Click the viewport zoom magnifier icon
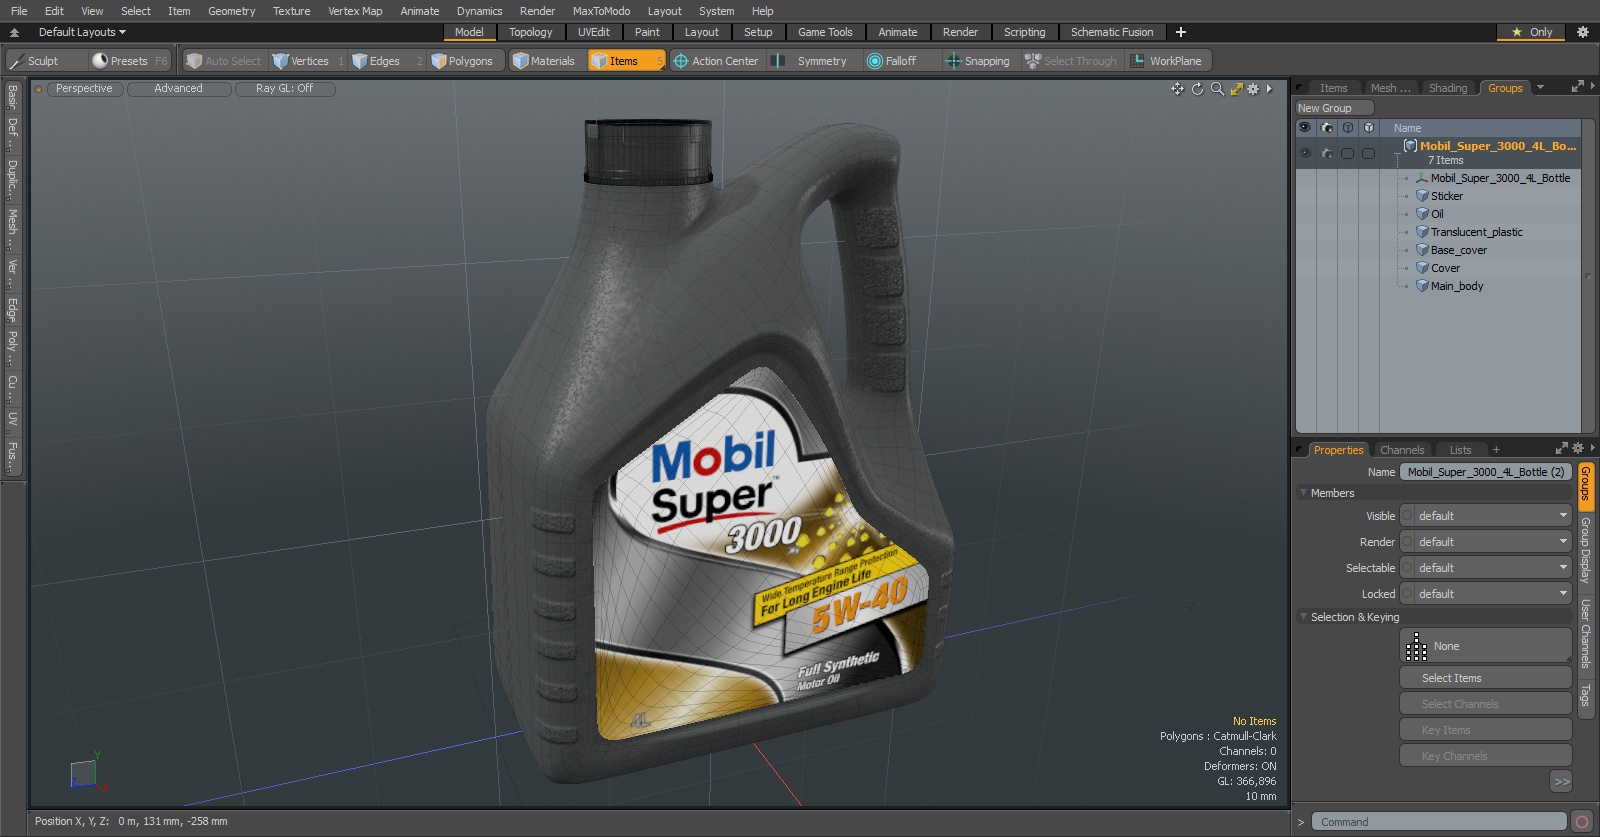The image size is (1600, 837). coord(1217,89)
